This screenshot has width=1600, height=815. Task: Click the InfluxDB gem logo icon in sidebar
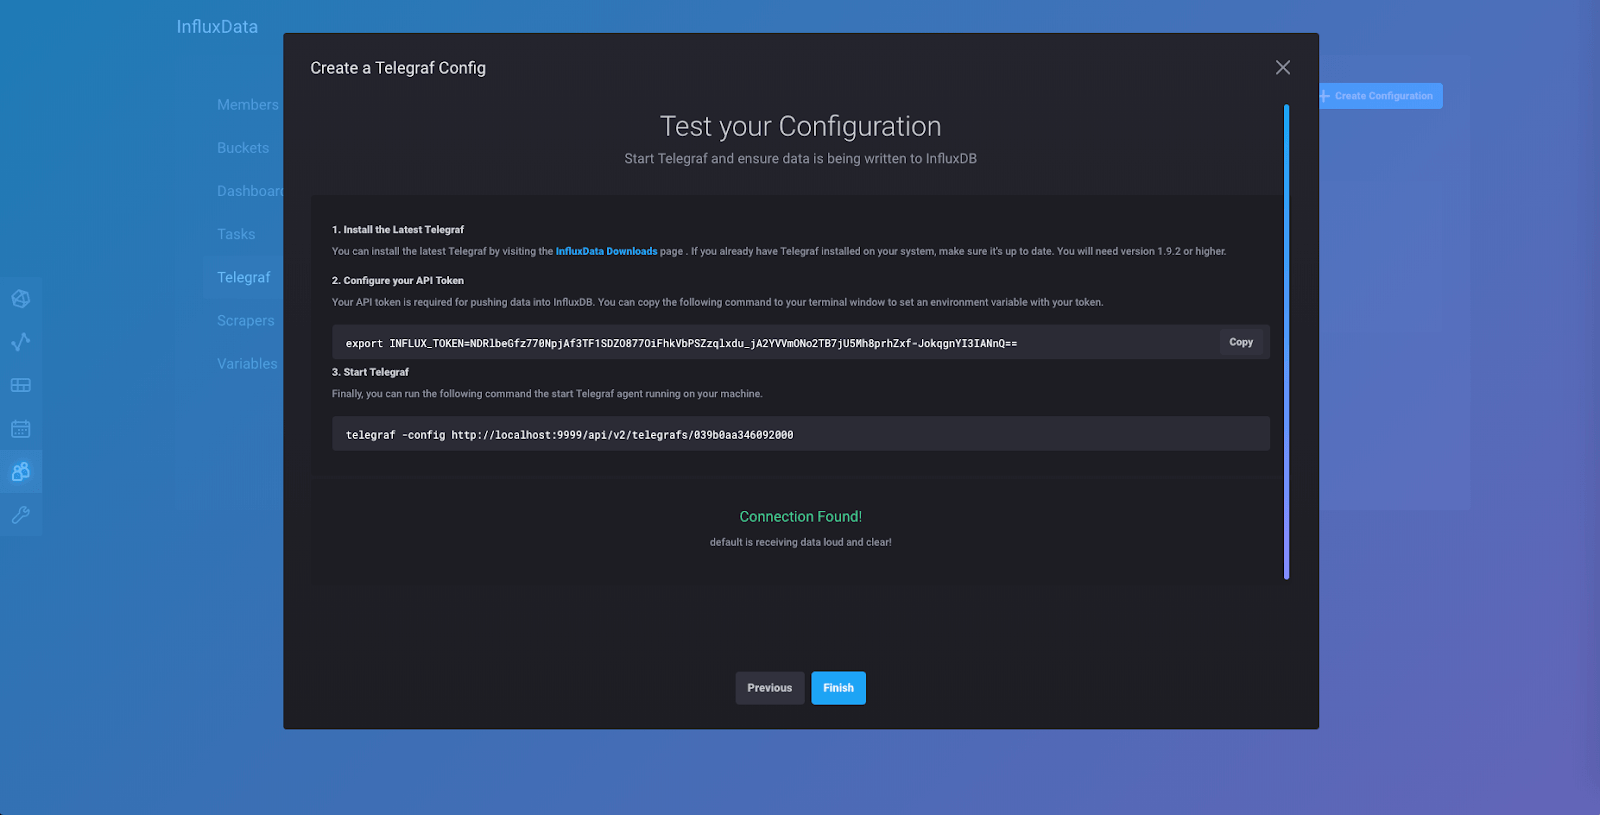(x=20, y=299)
